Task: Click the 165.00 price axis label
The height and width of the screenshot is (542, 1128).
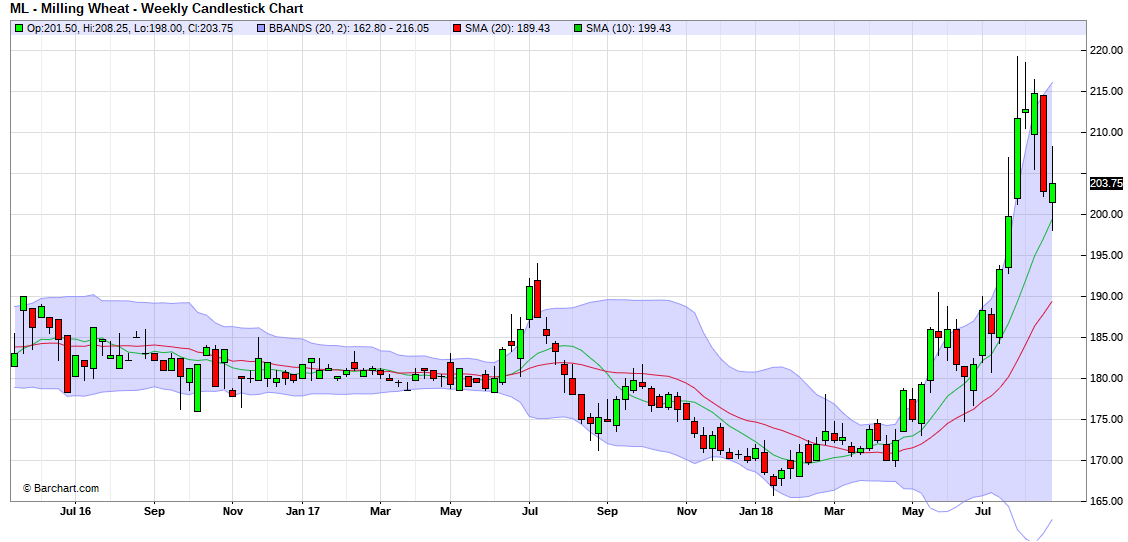Action: (1105, 501)
